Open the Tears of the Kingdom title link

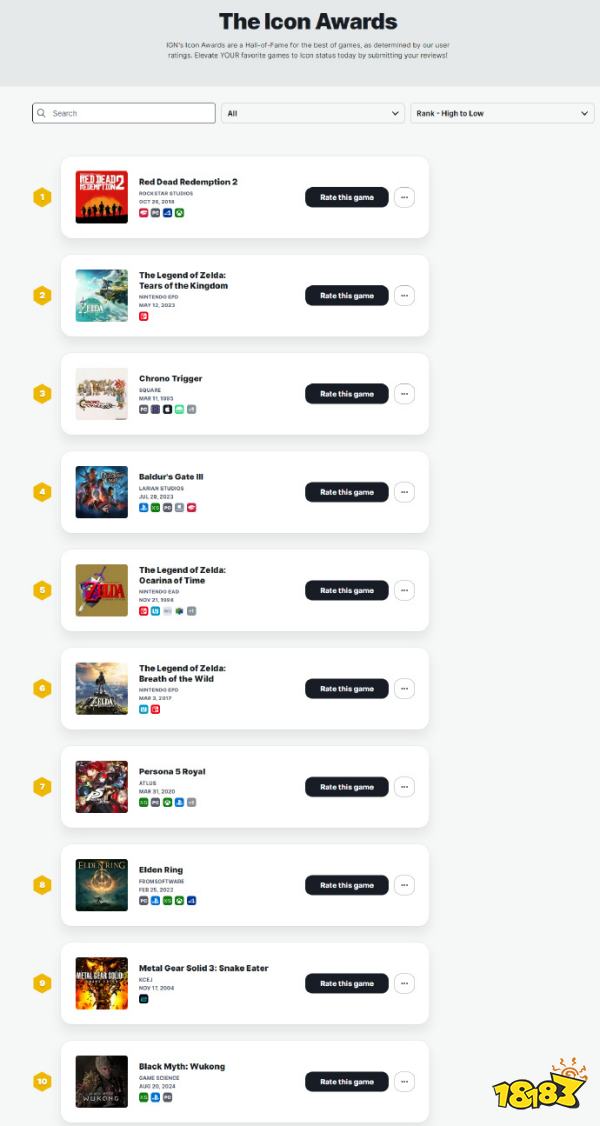[183, 280]
